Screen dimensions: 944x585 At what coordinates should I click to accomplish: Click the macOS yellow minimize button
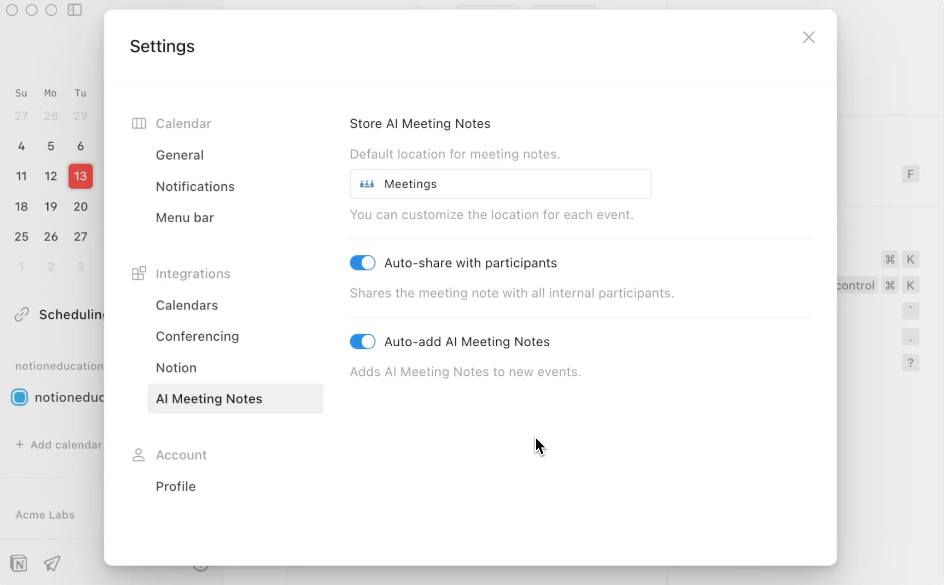32,10
